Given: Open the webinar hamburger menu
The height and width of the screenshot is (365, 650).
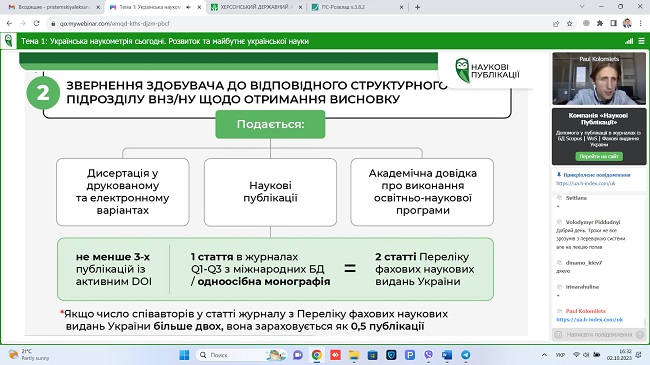Looking at the screenshot, I should [x=641, y=41].
